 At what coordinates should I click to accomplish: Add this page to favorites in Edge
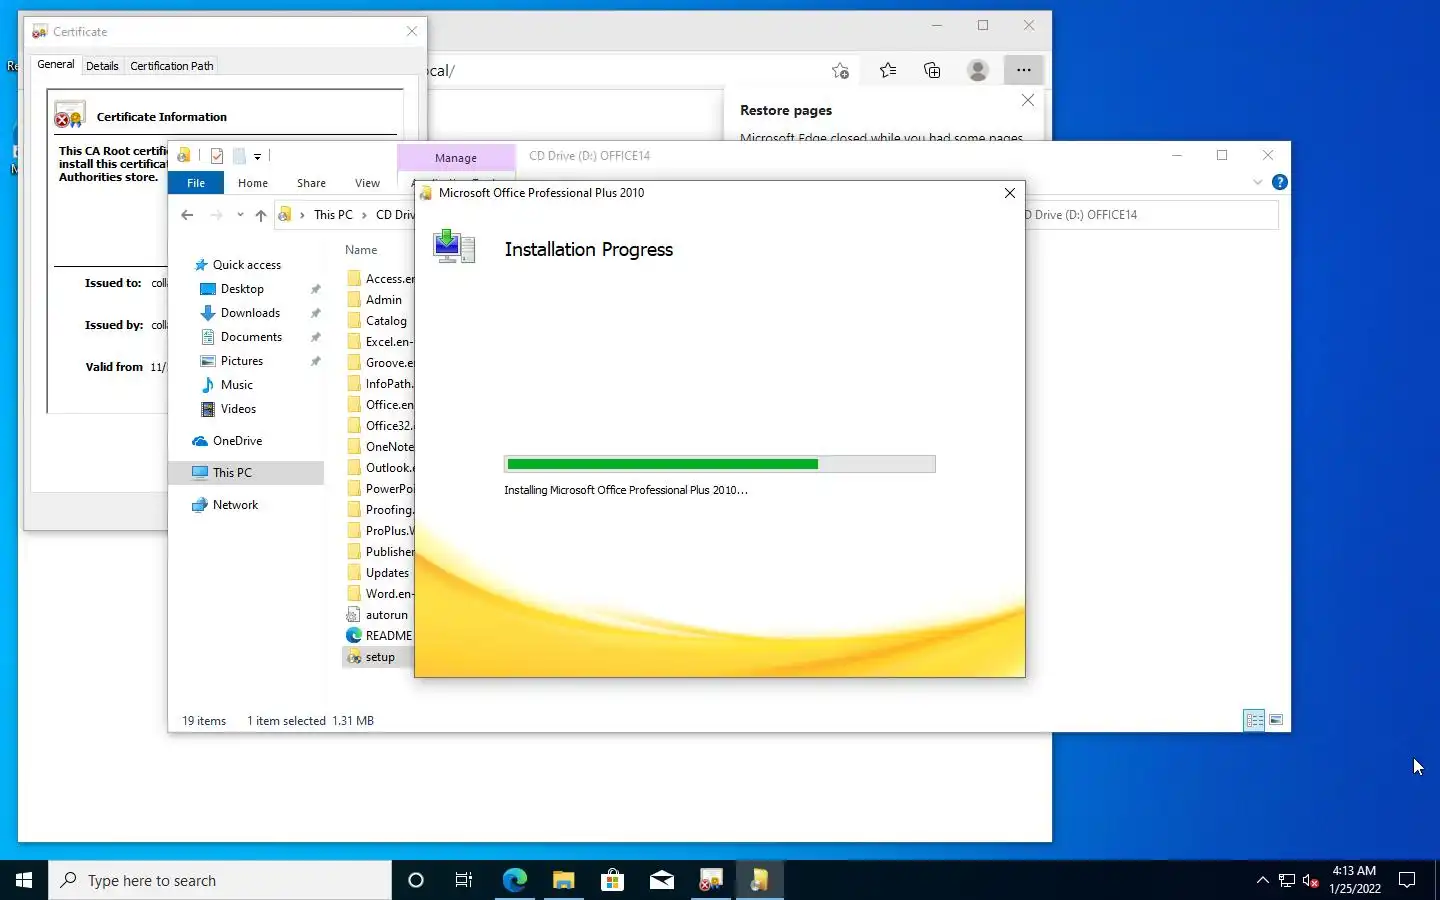coord(840,70)
